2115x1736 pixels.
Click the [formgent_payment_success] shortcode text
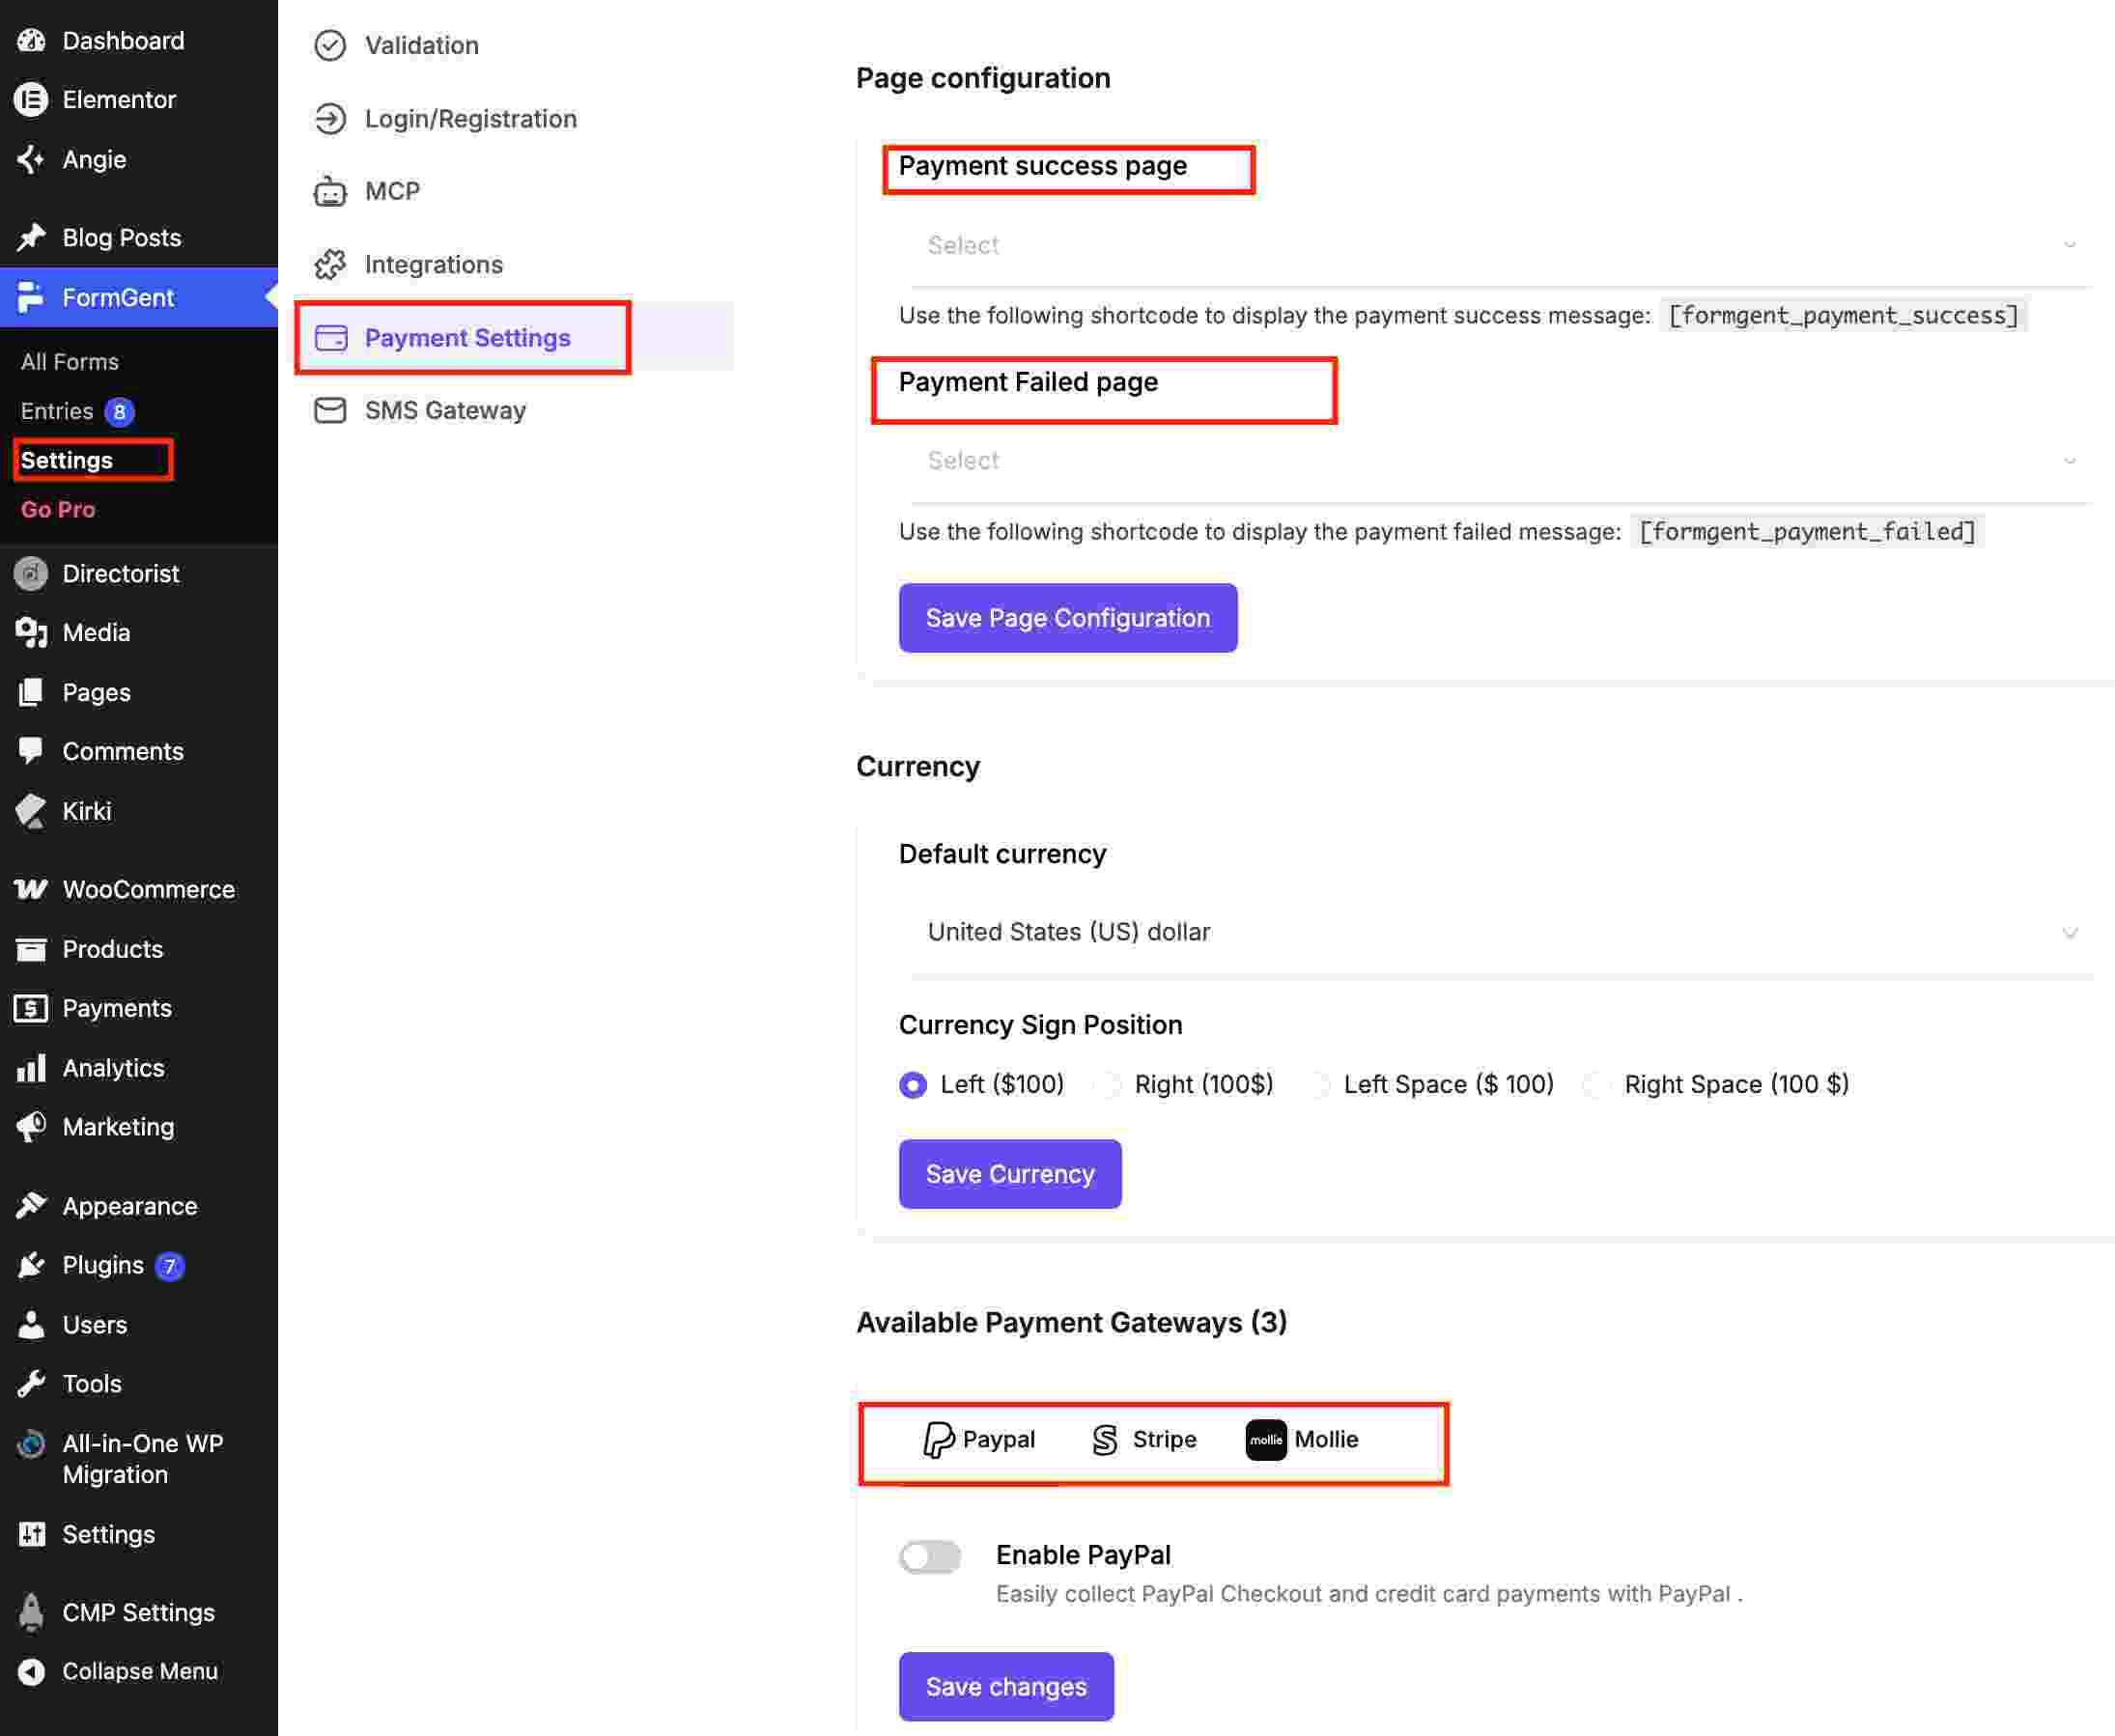tap(1844, 316)
